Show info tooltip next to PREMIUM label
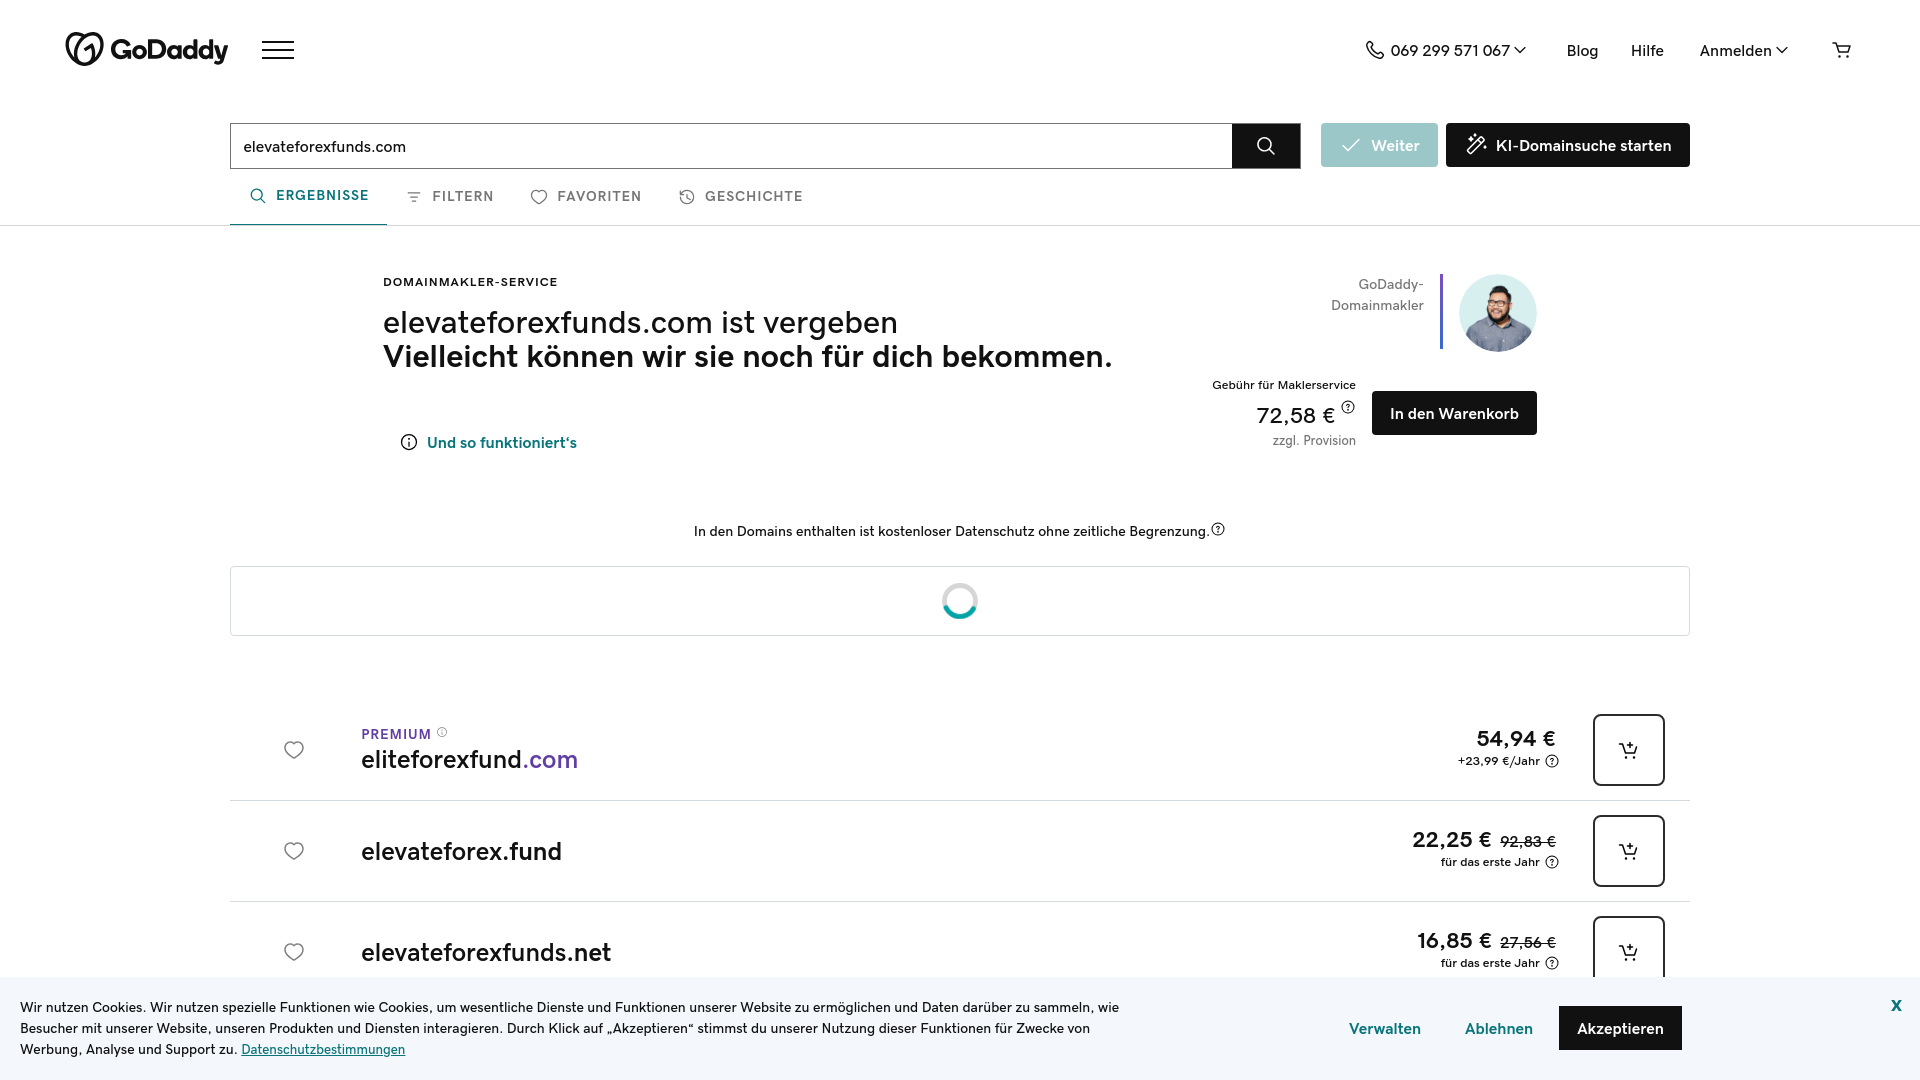This screenshot has width=1920, height=1080. tap(442, 732)
